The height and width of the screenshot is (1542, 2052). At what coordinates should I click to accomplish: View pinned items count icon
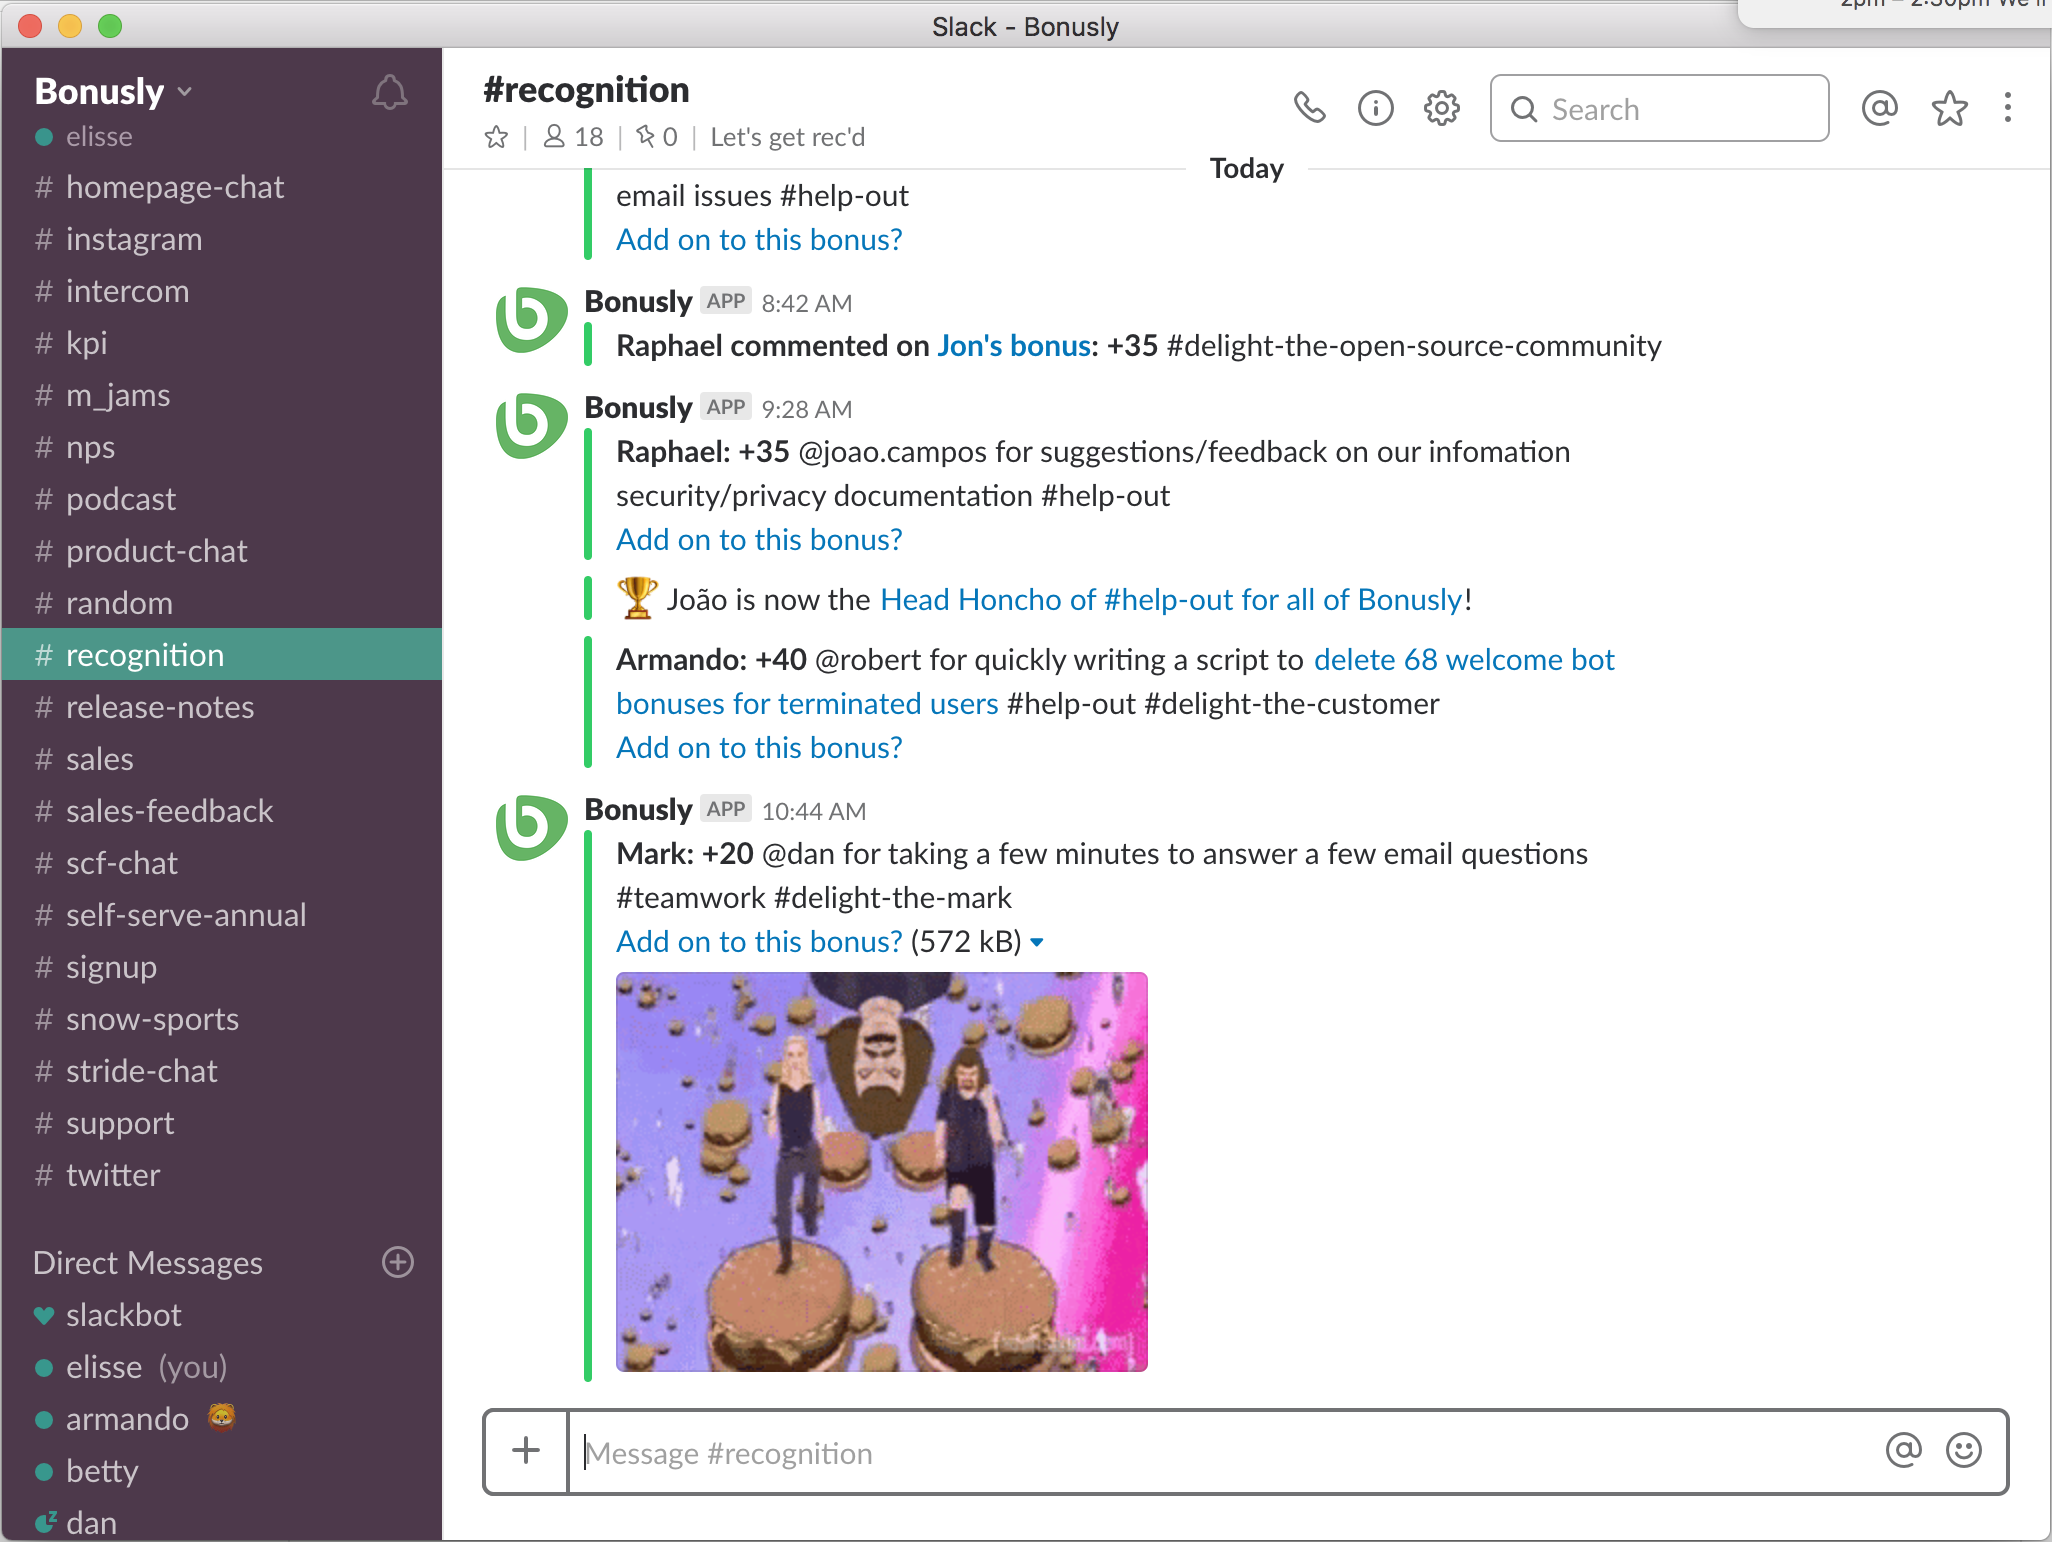(x=656, y=137)
